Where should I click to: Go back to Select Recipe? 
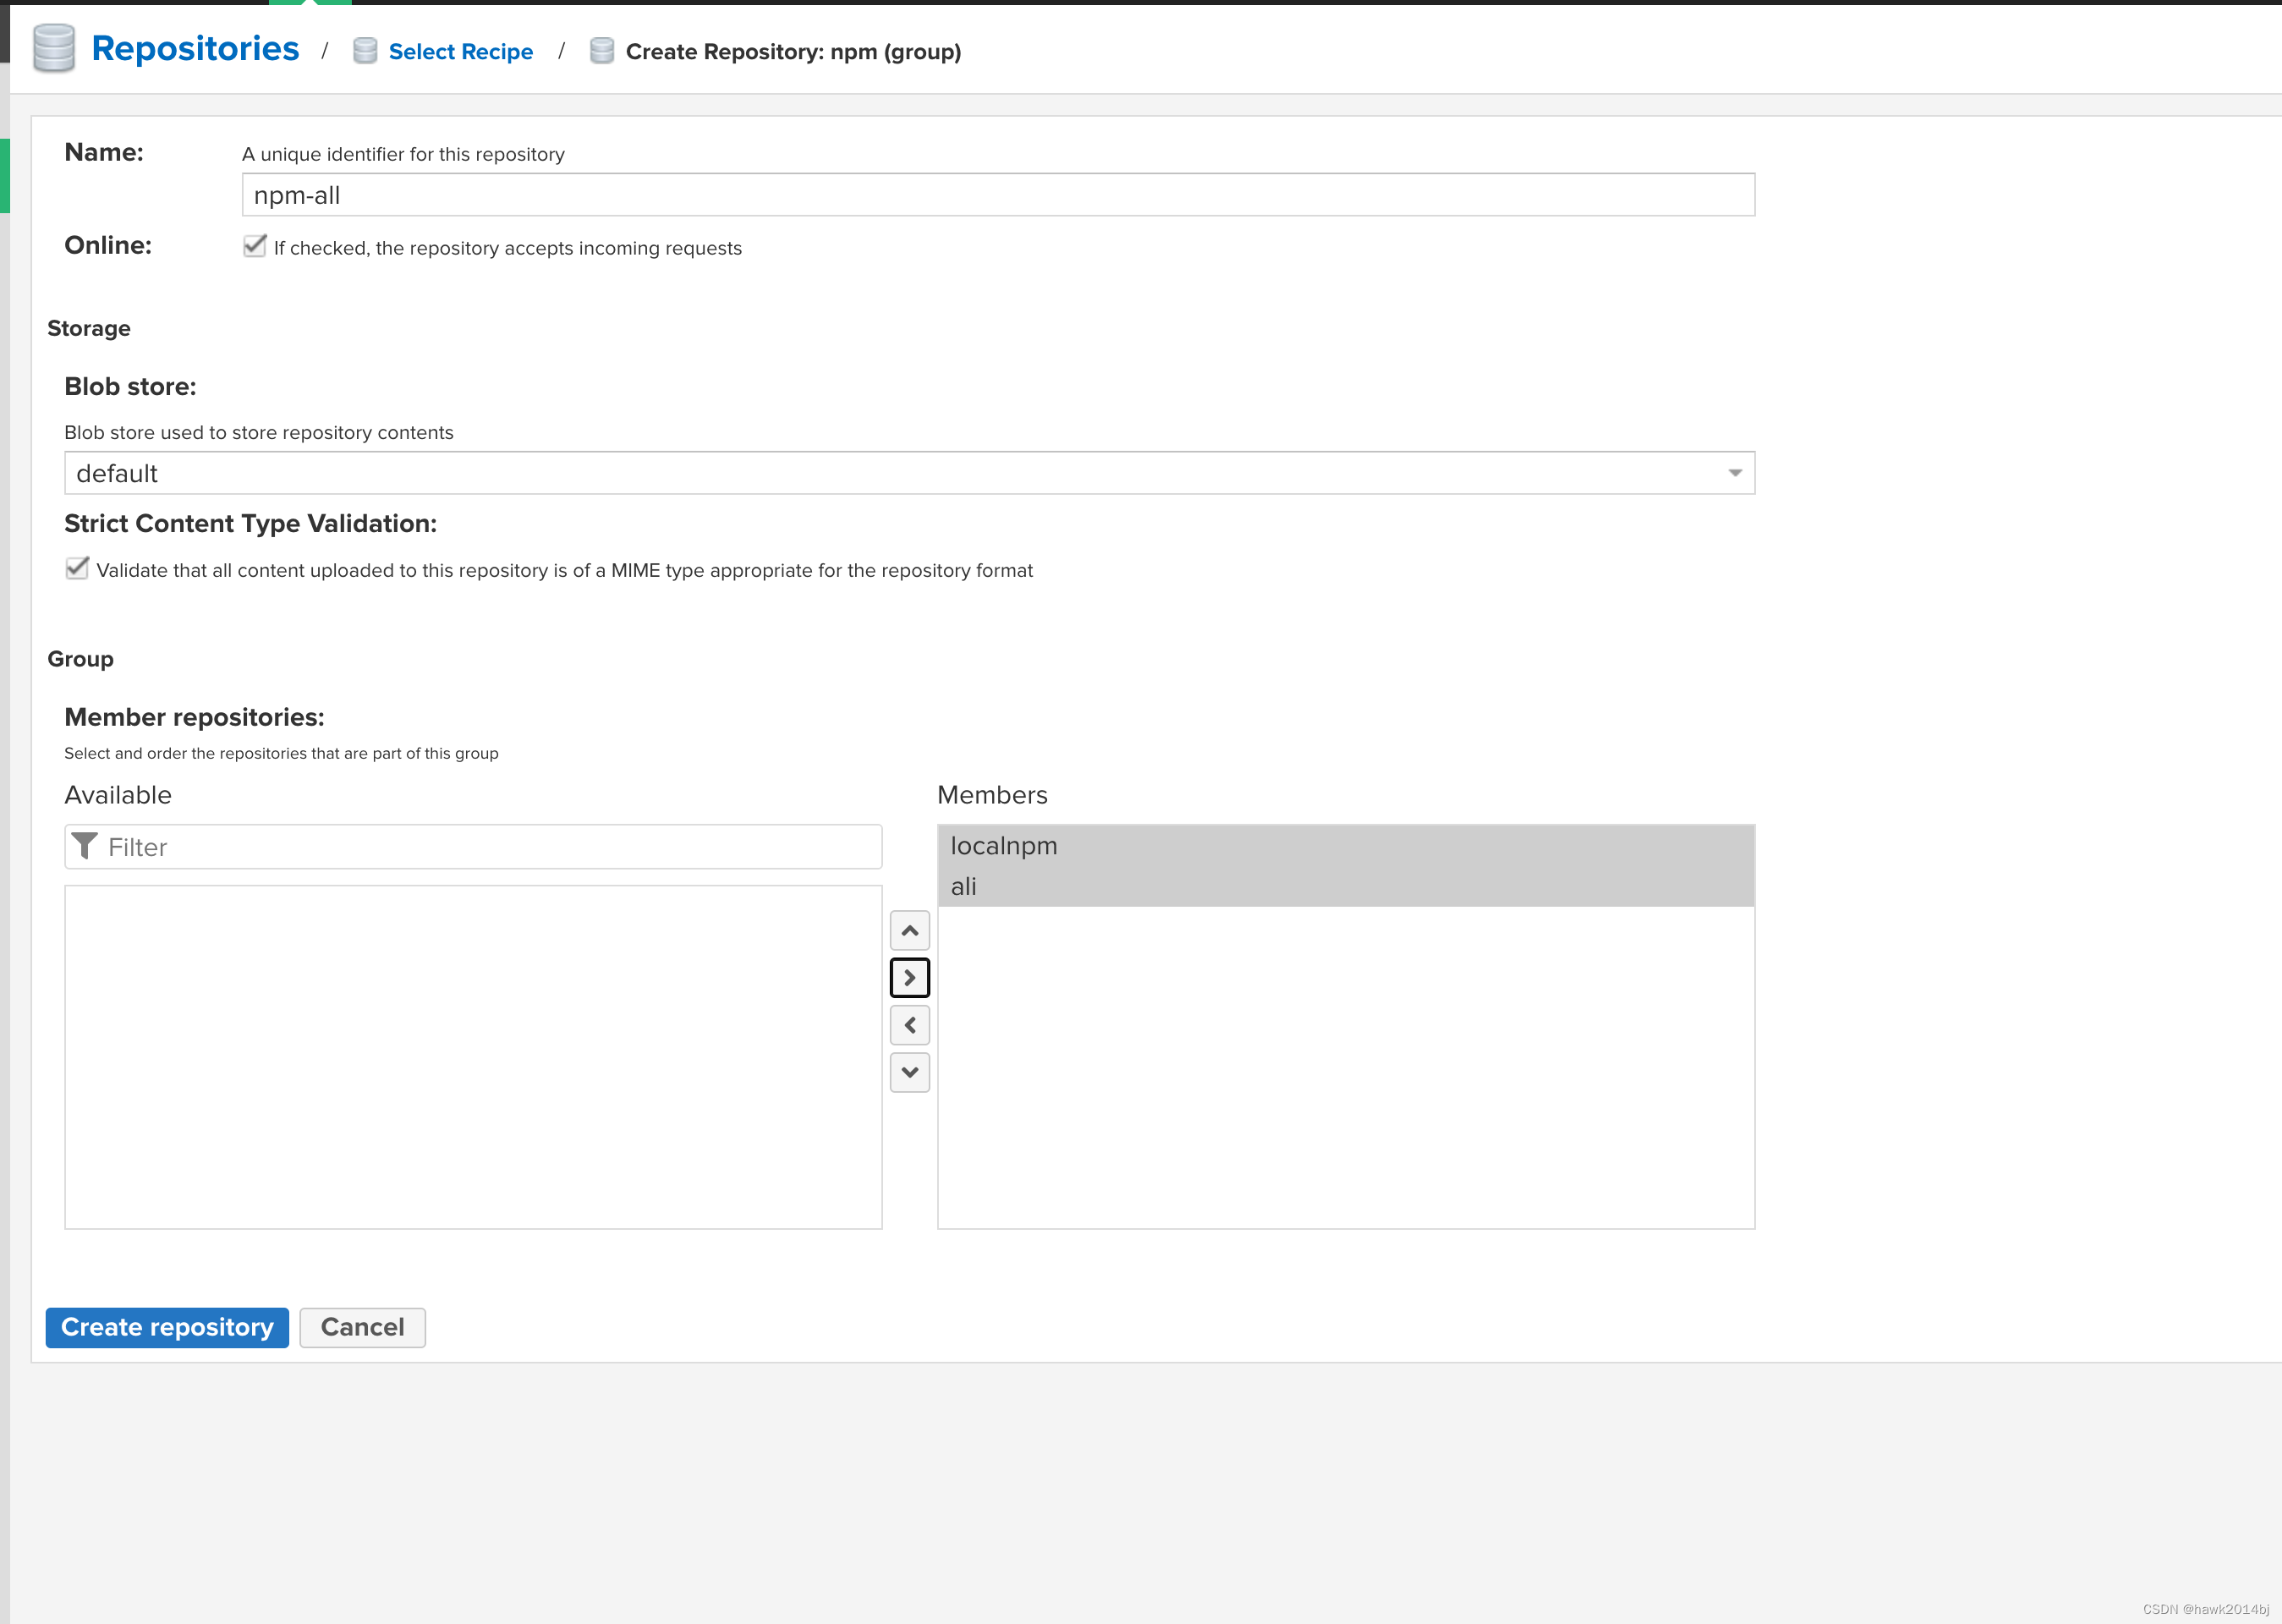(460, 52)
